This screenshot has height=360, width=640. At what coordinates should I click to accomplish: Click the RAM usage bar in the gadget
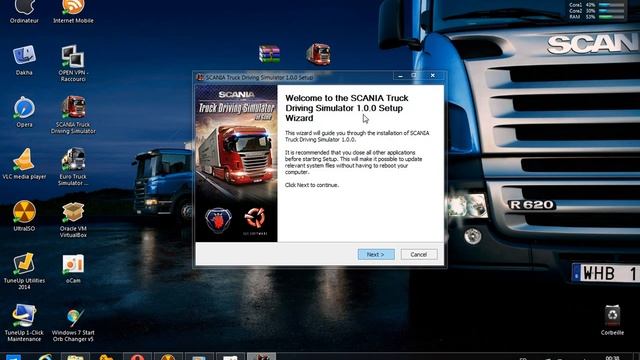611,17
